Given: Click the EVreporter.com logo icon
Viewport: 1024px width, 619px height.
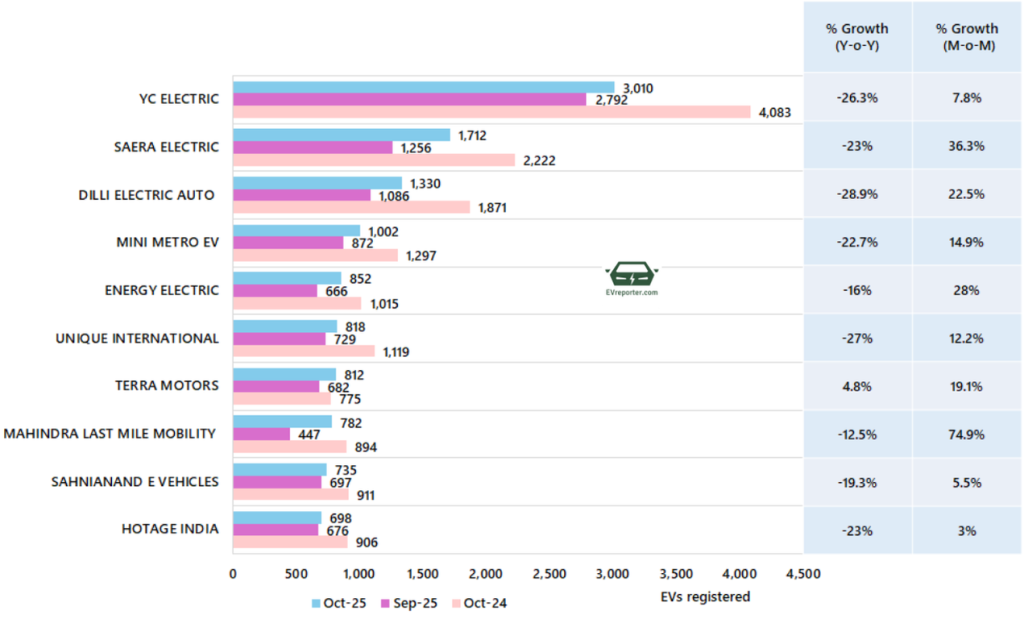Looking at the screenshot, I should click(632, 275).
